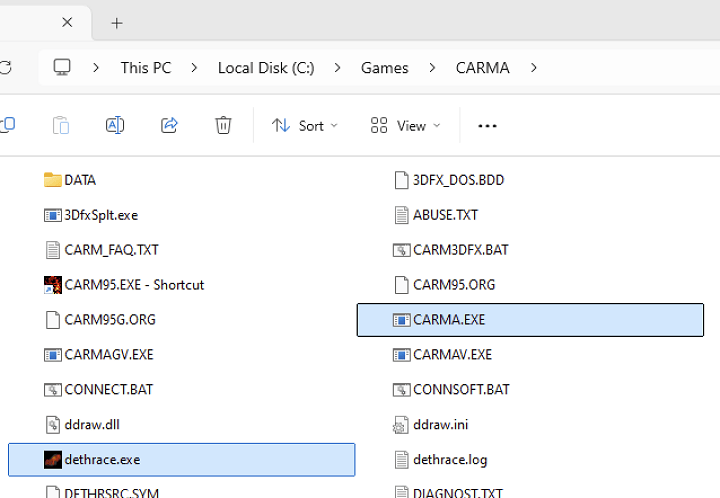Close the current File Explorer tab
720x498 pixels.
tap(67, 22)
